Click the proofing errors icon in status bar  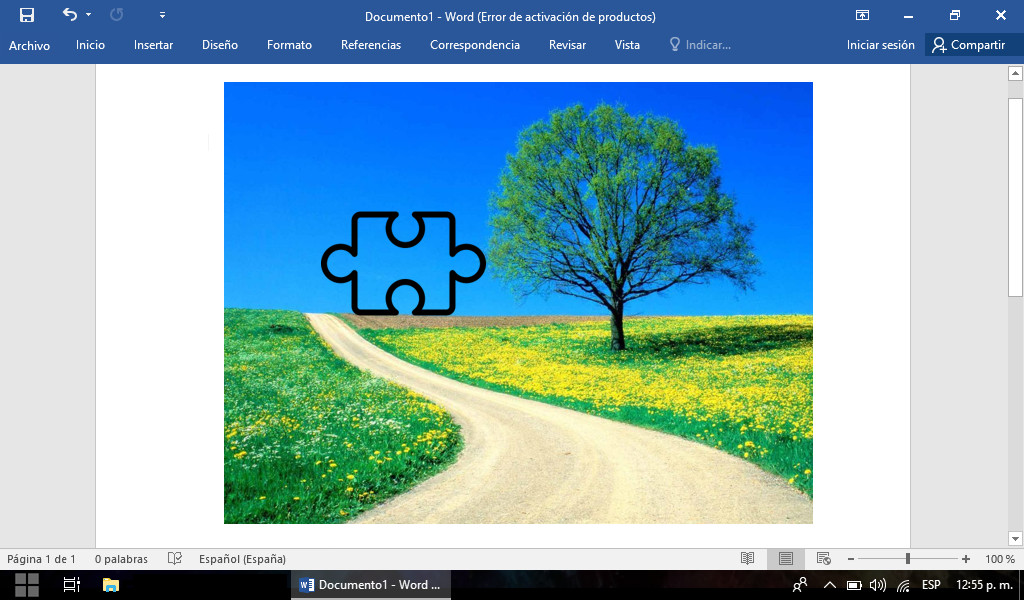point(175,558)
